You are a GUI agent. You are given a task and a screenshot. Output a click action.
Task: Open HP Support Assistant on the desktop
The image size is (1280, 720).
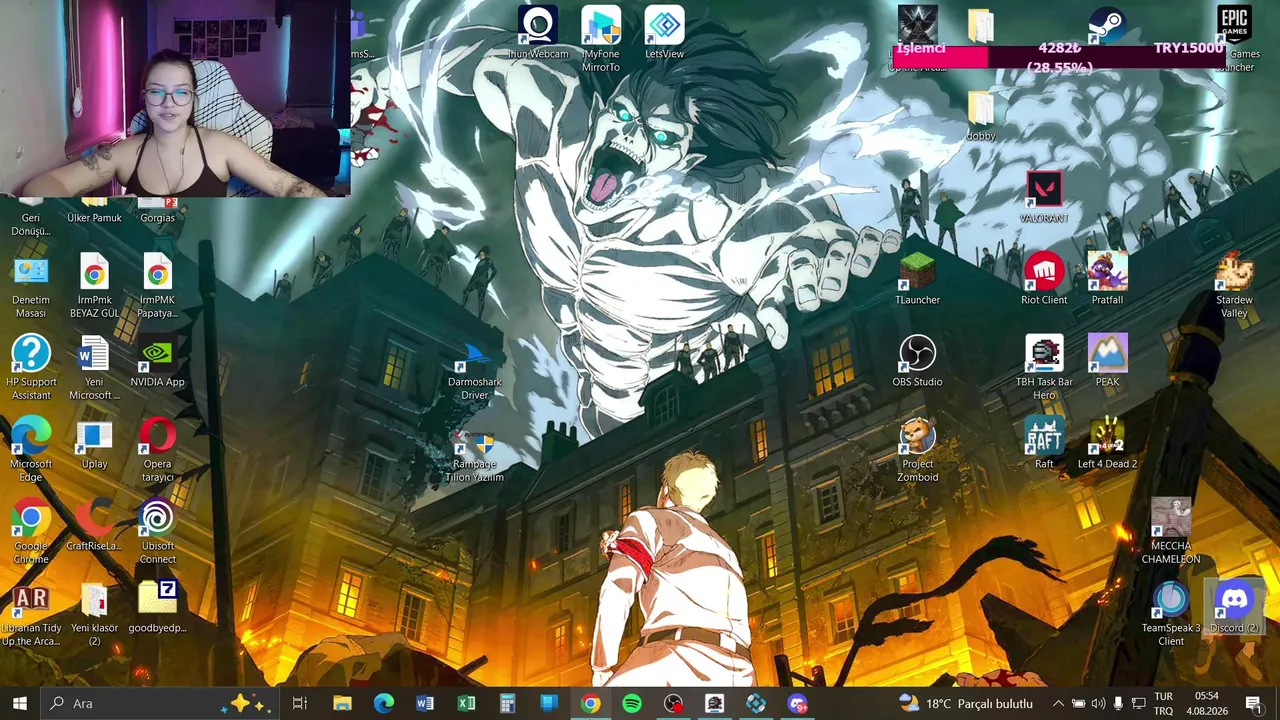point(31,368)
